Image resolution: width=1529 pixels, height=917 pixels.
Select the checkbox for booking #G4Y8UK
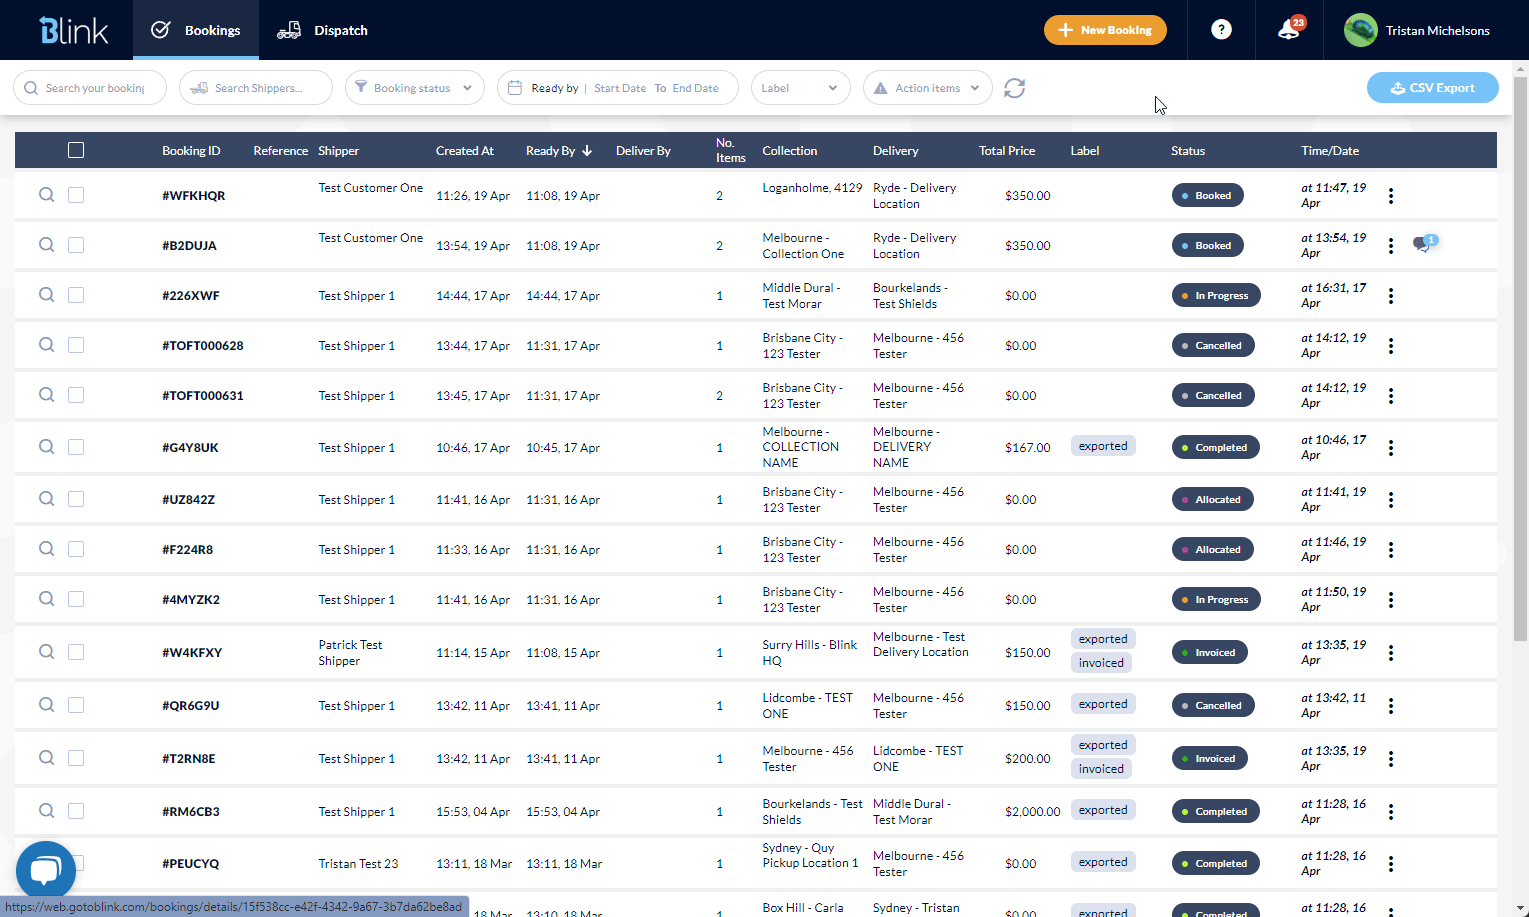click(76, 447)
